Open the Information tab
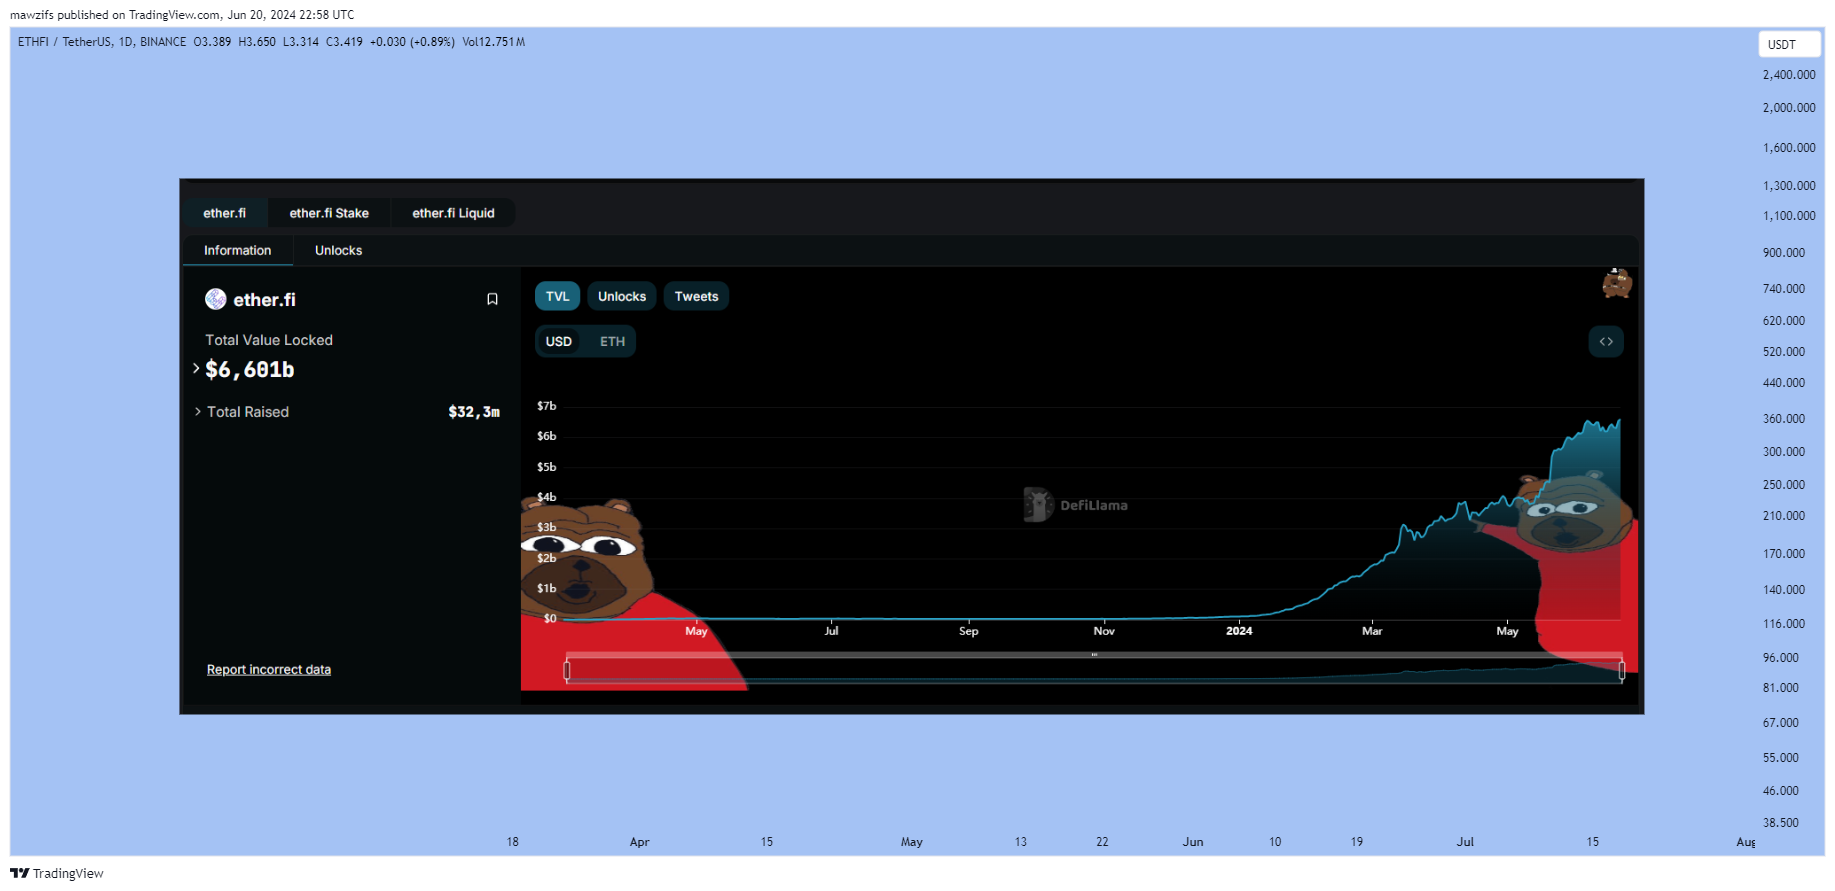 point(238,250)
